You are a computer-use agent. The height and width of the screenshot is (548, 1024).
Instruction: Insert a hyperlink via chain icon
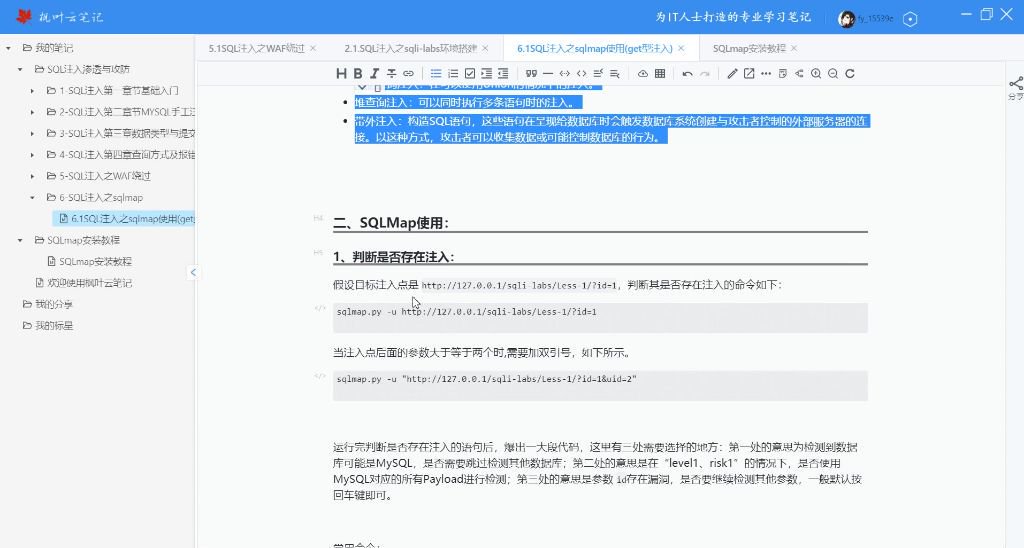pyautogui.click(x=408, y=74)
